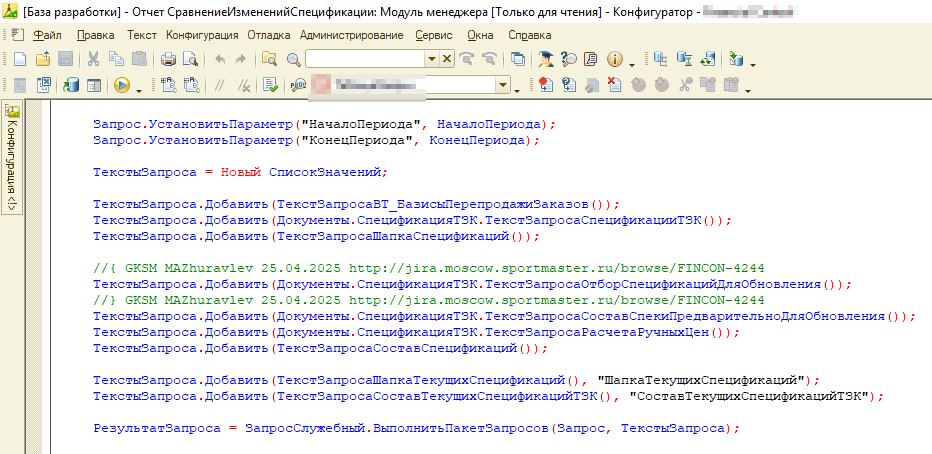
Task: Click the magnifier Find icon
Action: tap(294, 59)
